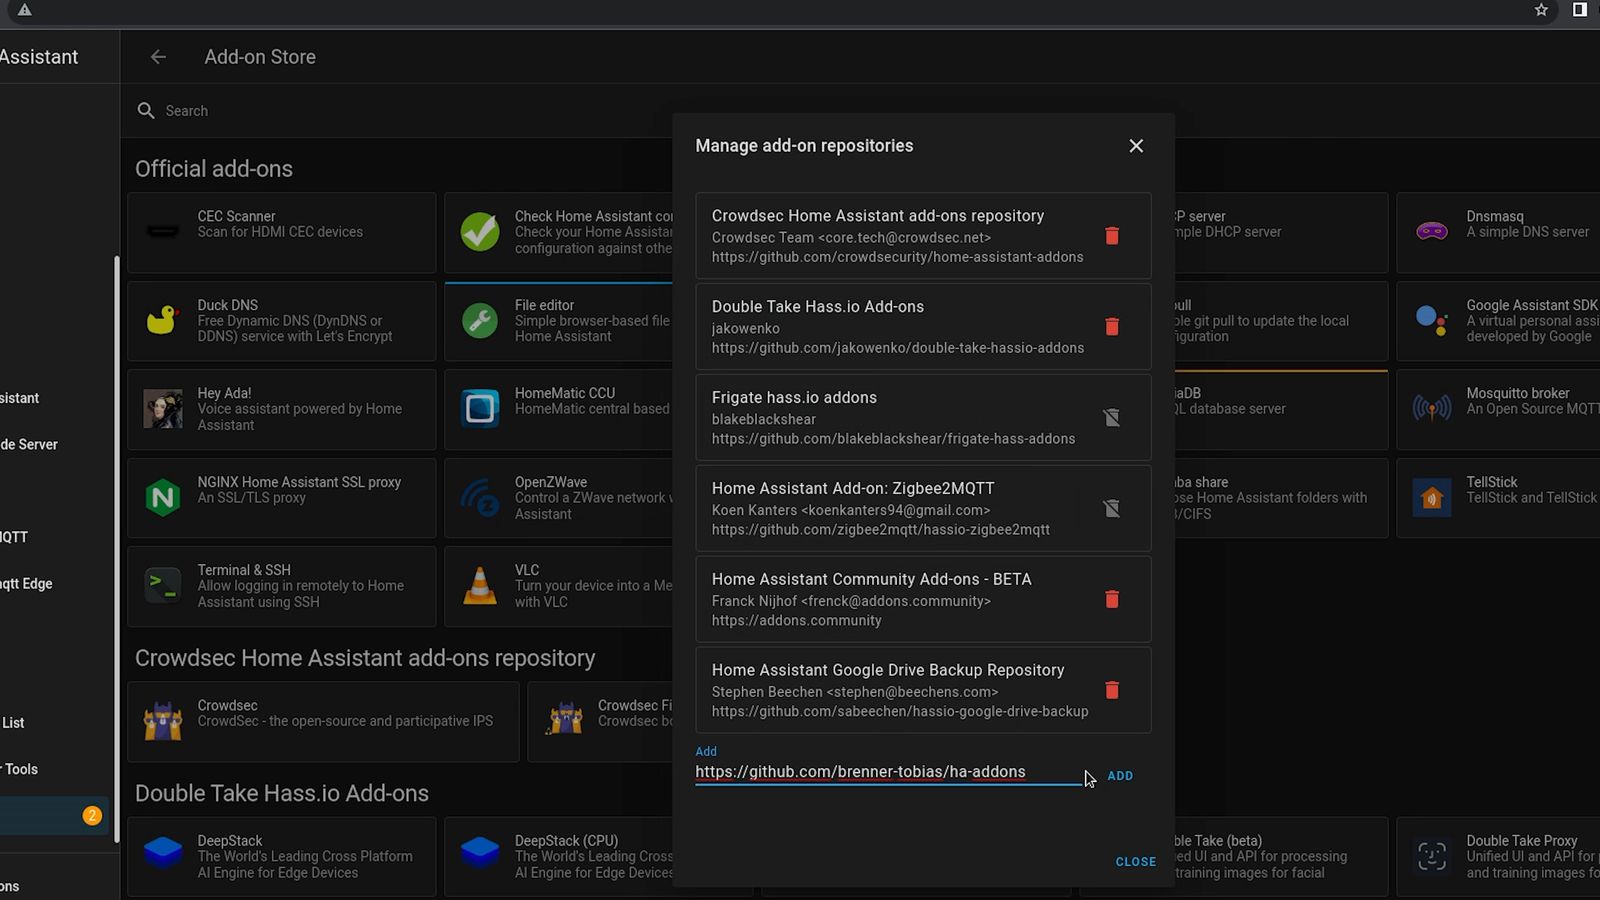Screen dimensions: 1600x900
Task: Close the Manage add-on repositories dialog with X
Action: [1136, 146]
